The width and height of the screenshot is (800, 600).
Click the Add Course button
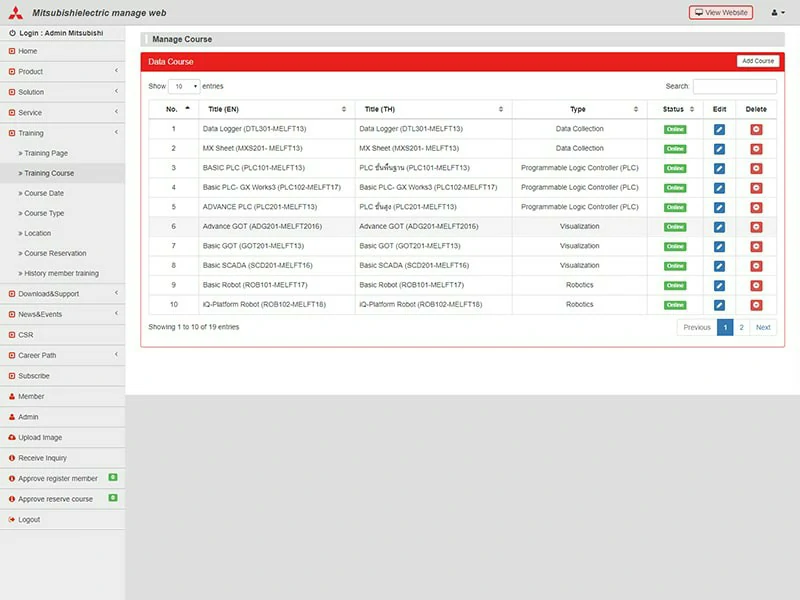click(758, 61)
